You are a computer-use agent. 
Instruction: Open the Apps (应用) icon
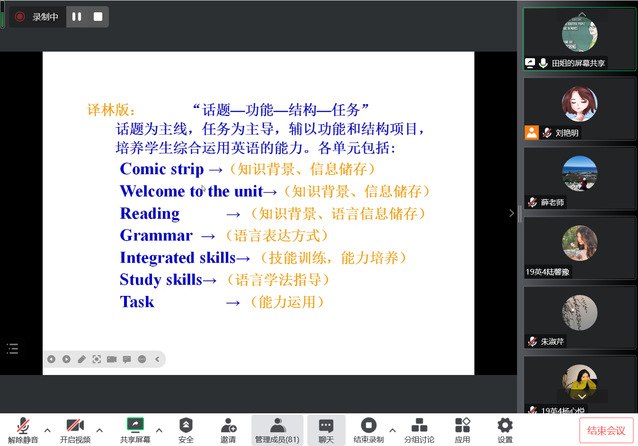(462, 429)
